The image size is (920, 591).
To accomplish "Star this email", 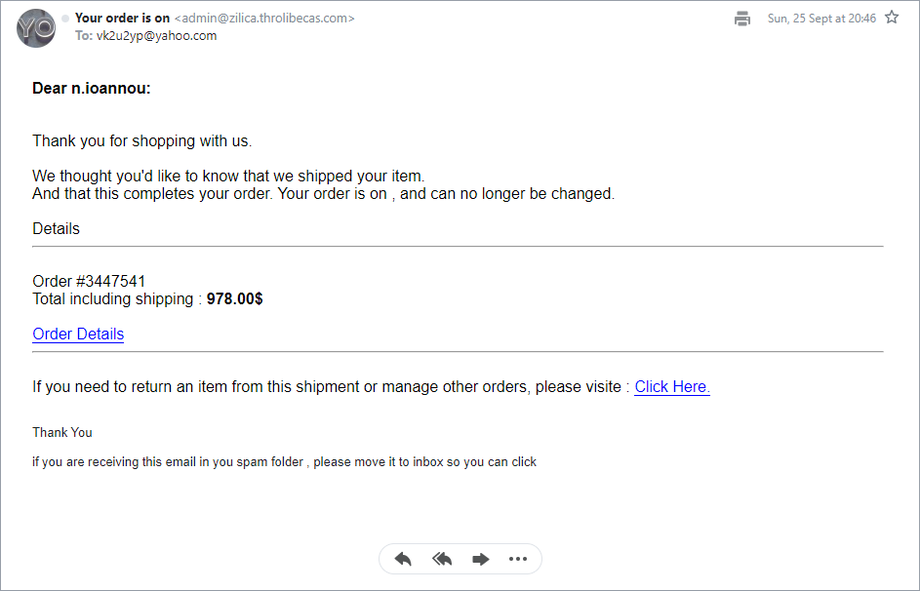I will pos(892,18).
